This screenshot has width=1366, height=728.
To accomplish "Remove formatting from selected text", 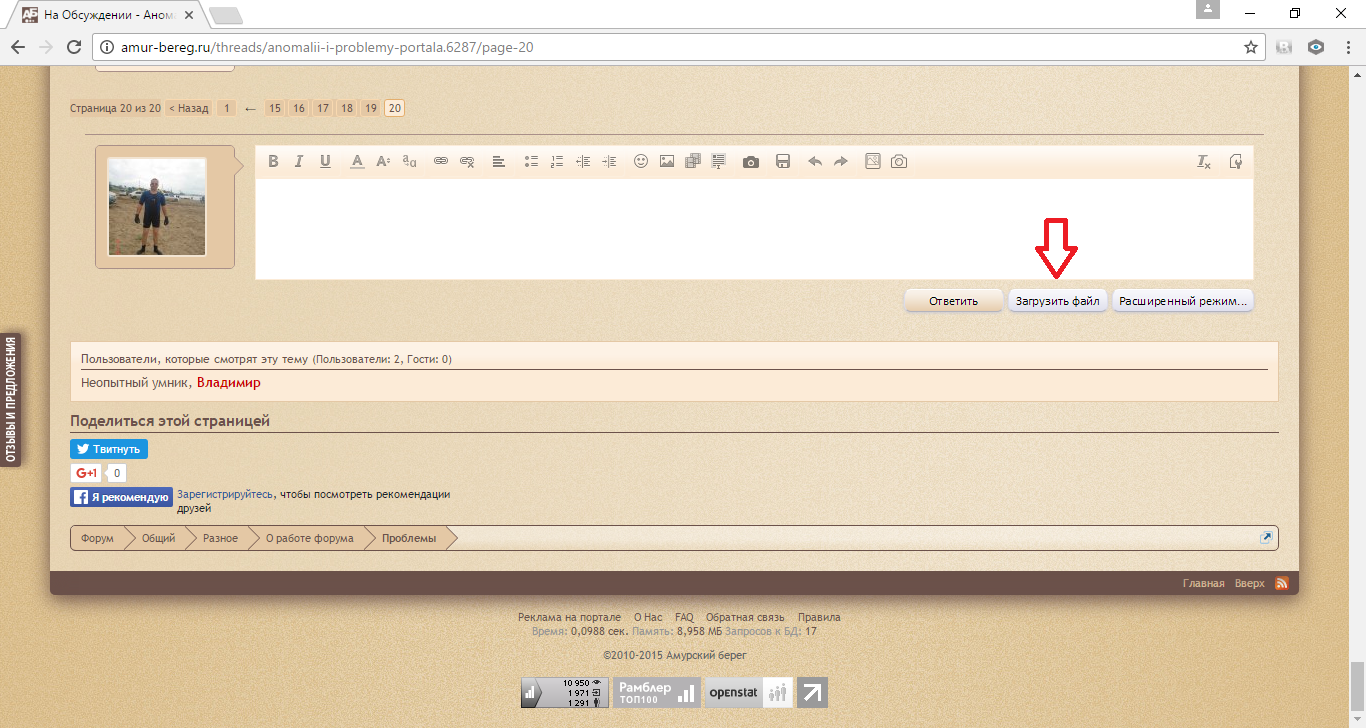I will coord(1204,162).
